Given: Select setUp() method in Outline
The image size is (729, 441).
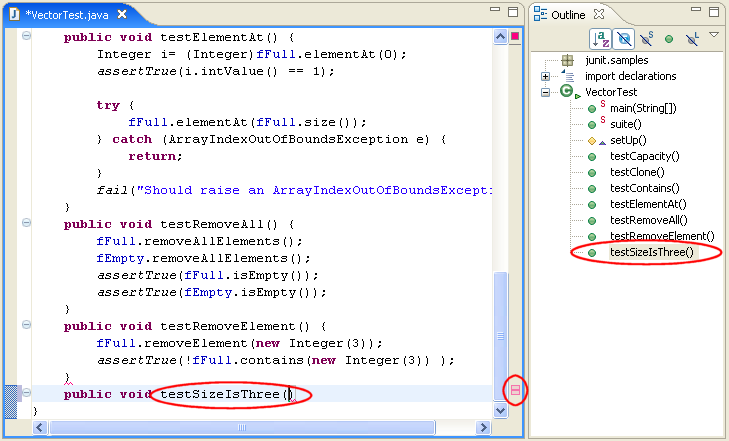Looking at the screenshot, I should pyautogui.click(x=628, y=140).
